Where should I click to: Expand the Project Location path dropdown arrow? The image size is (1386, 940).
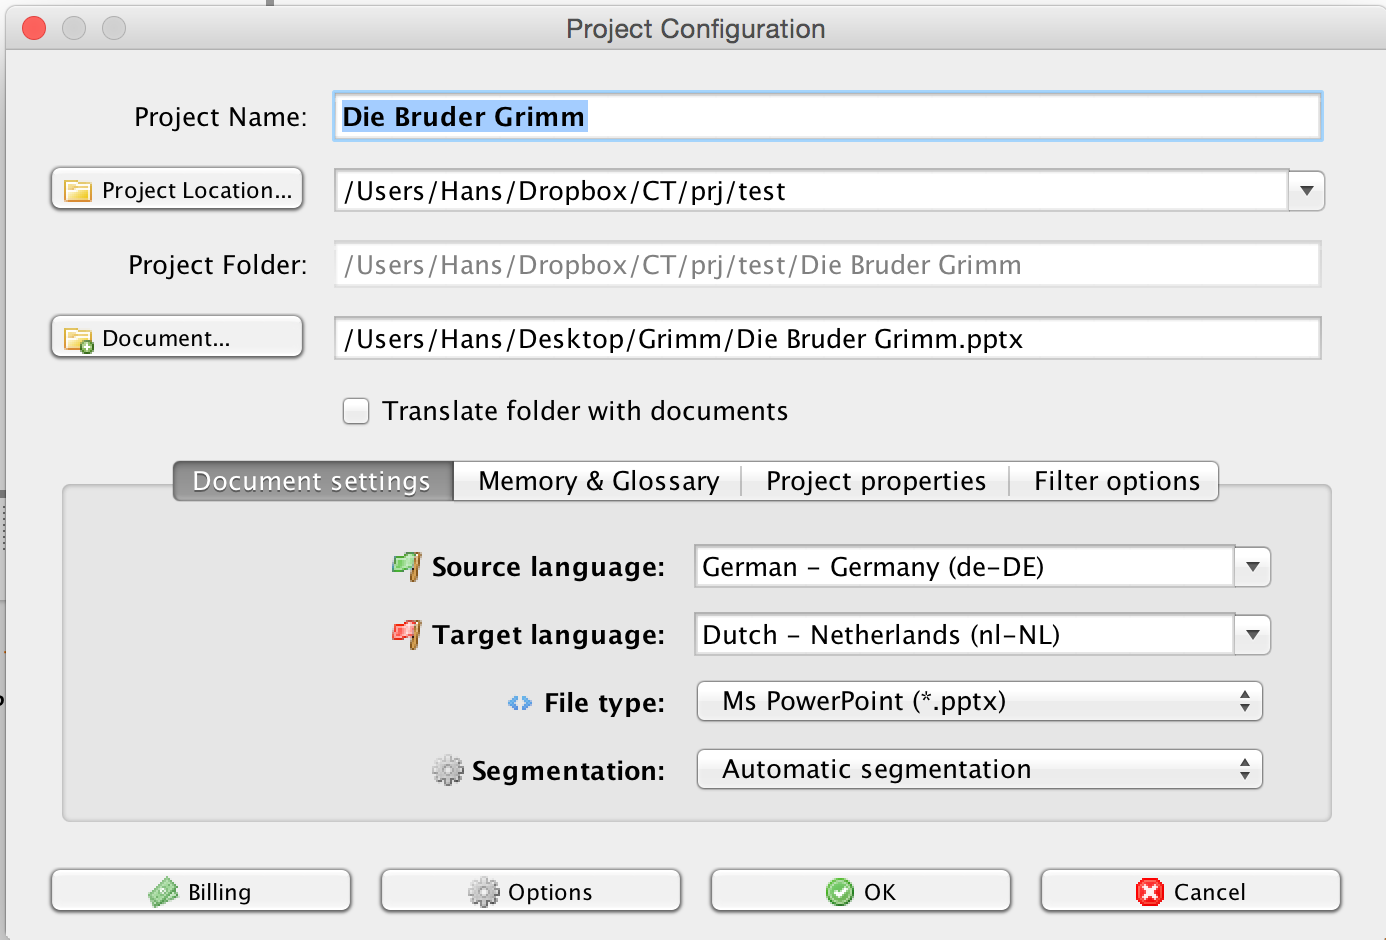(x=1306, y=191)
